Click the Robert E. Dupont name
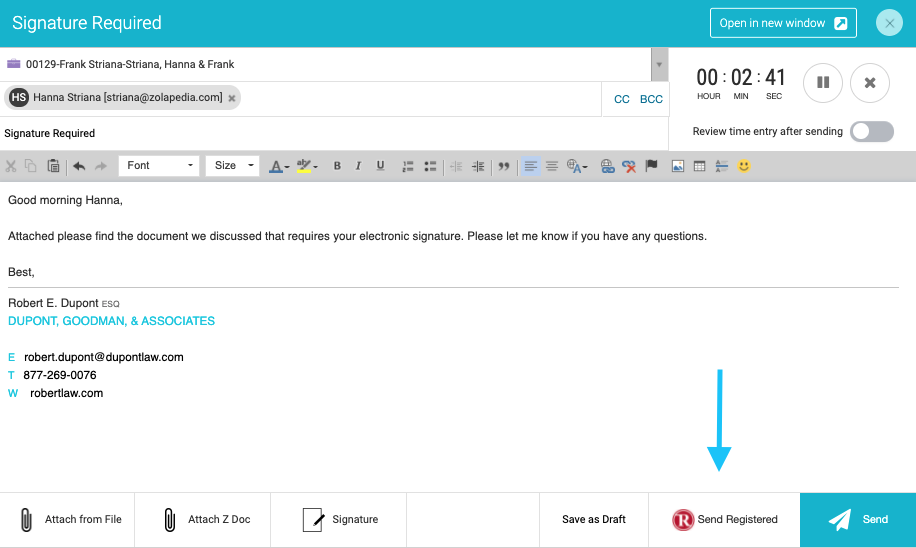The image size is (916, 548). tap(53, 303)
